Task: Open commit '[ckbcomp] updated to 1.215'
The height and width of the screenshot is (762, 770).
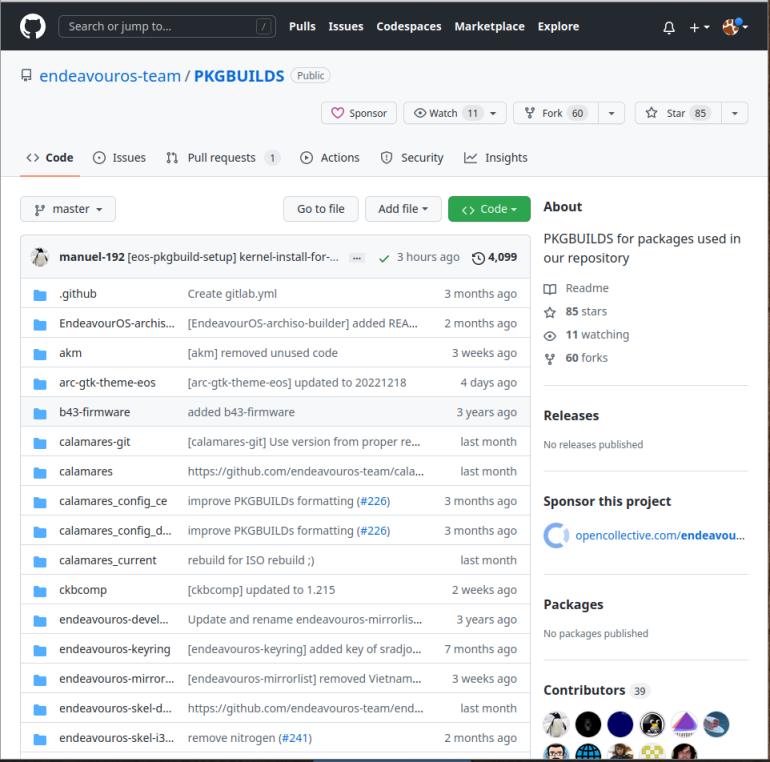Action: (261, 590)
